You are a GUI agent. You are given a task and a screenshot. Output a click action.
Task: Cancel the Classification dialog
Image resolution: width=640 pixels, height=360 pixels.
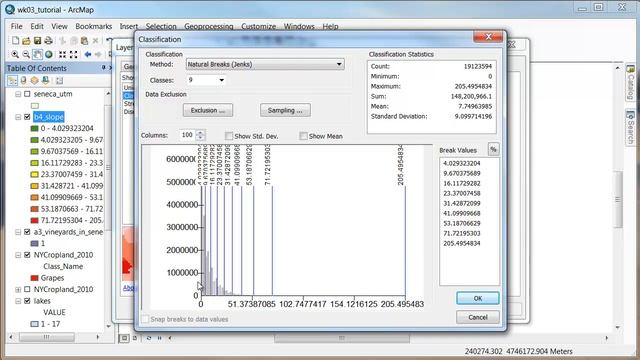click(478, 317)
